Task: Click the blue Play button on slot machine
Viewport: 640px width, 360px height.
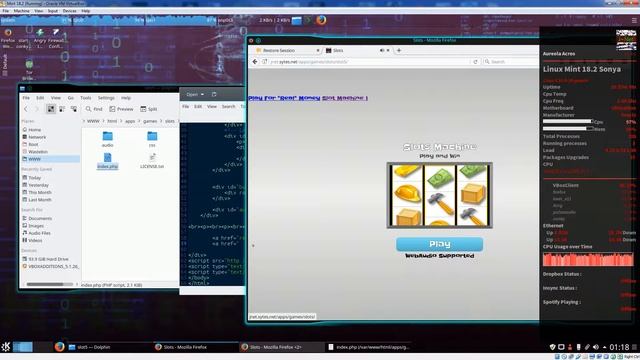Action: click(439, 244)
